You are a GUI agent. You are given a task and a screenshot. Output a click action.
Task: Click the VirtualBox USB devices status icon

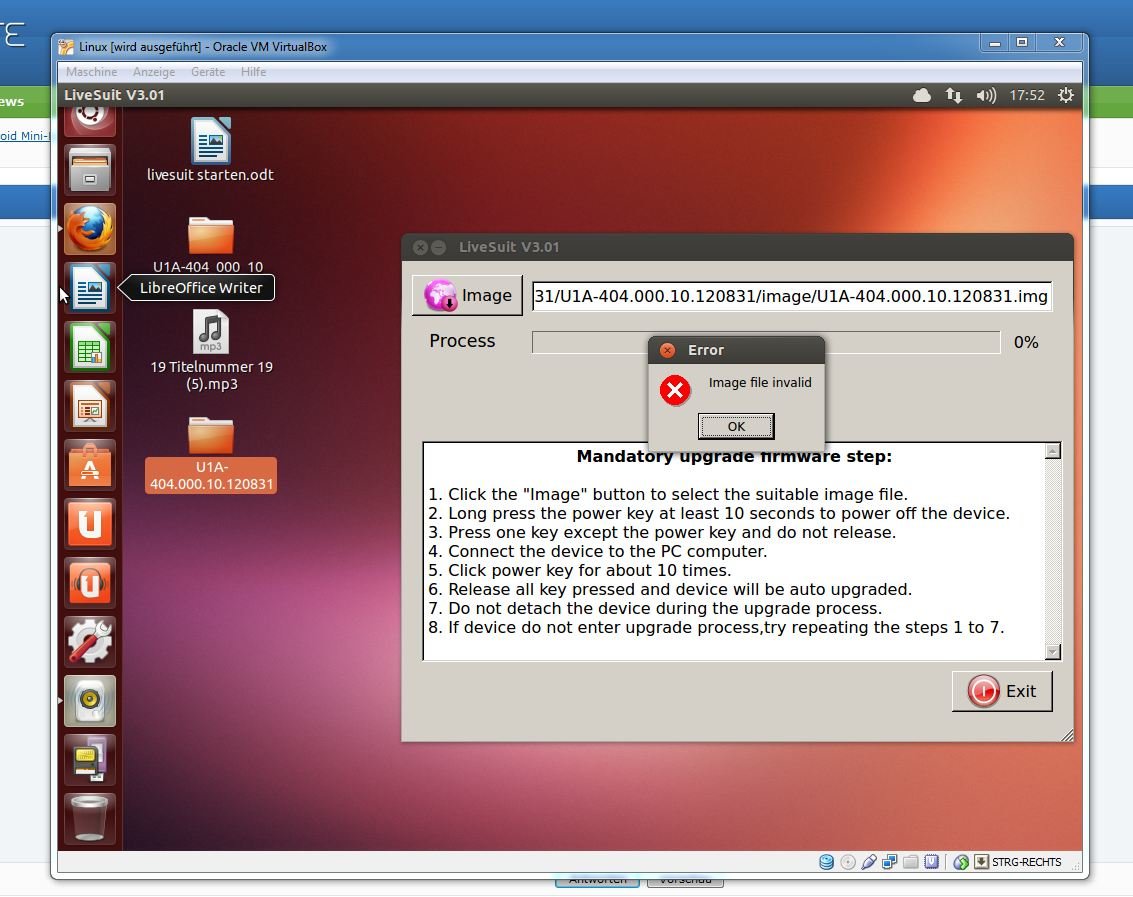click(x=869, y=862)
